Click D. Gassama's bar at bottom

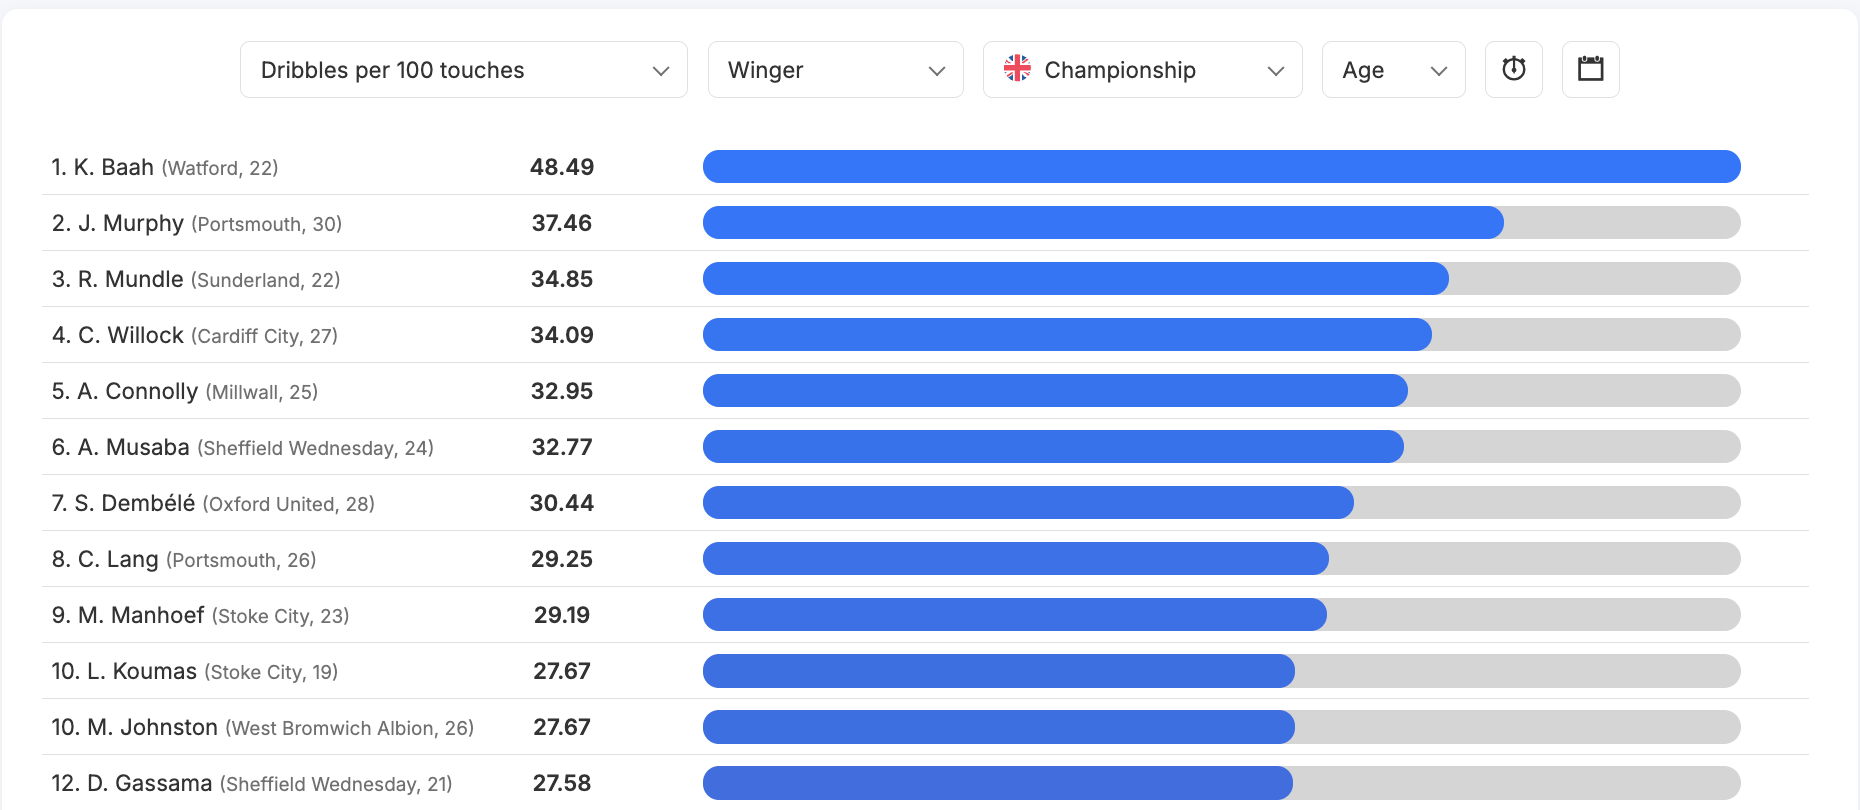click(x=998, y=783)
